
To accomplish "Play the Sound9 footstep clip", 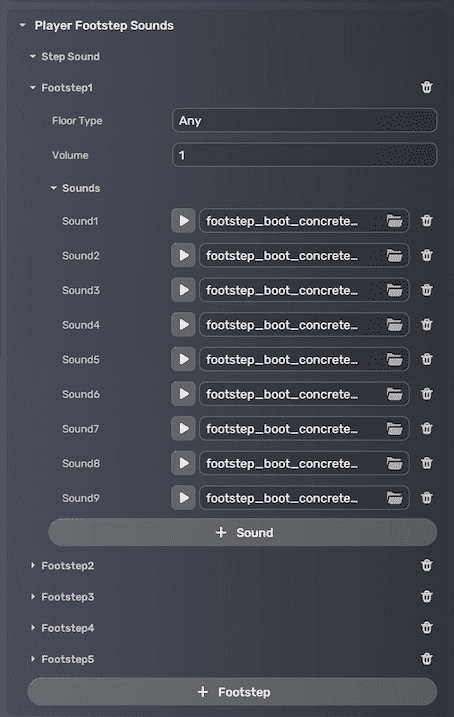I will point(183,498).
